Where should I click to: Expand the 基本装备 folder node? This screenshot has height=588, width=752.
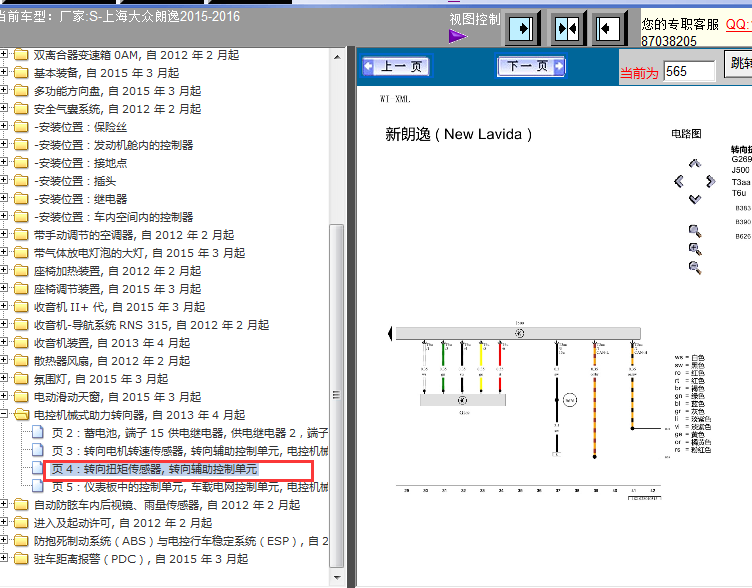pyautogui.click(x=4, y=72)
